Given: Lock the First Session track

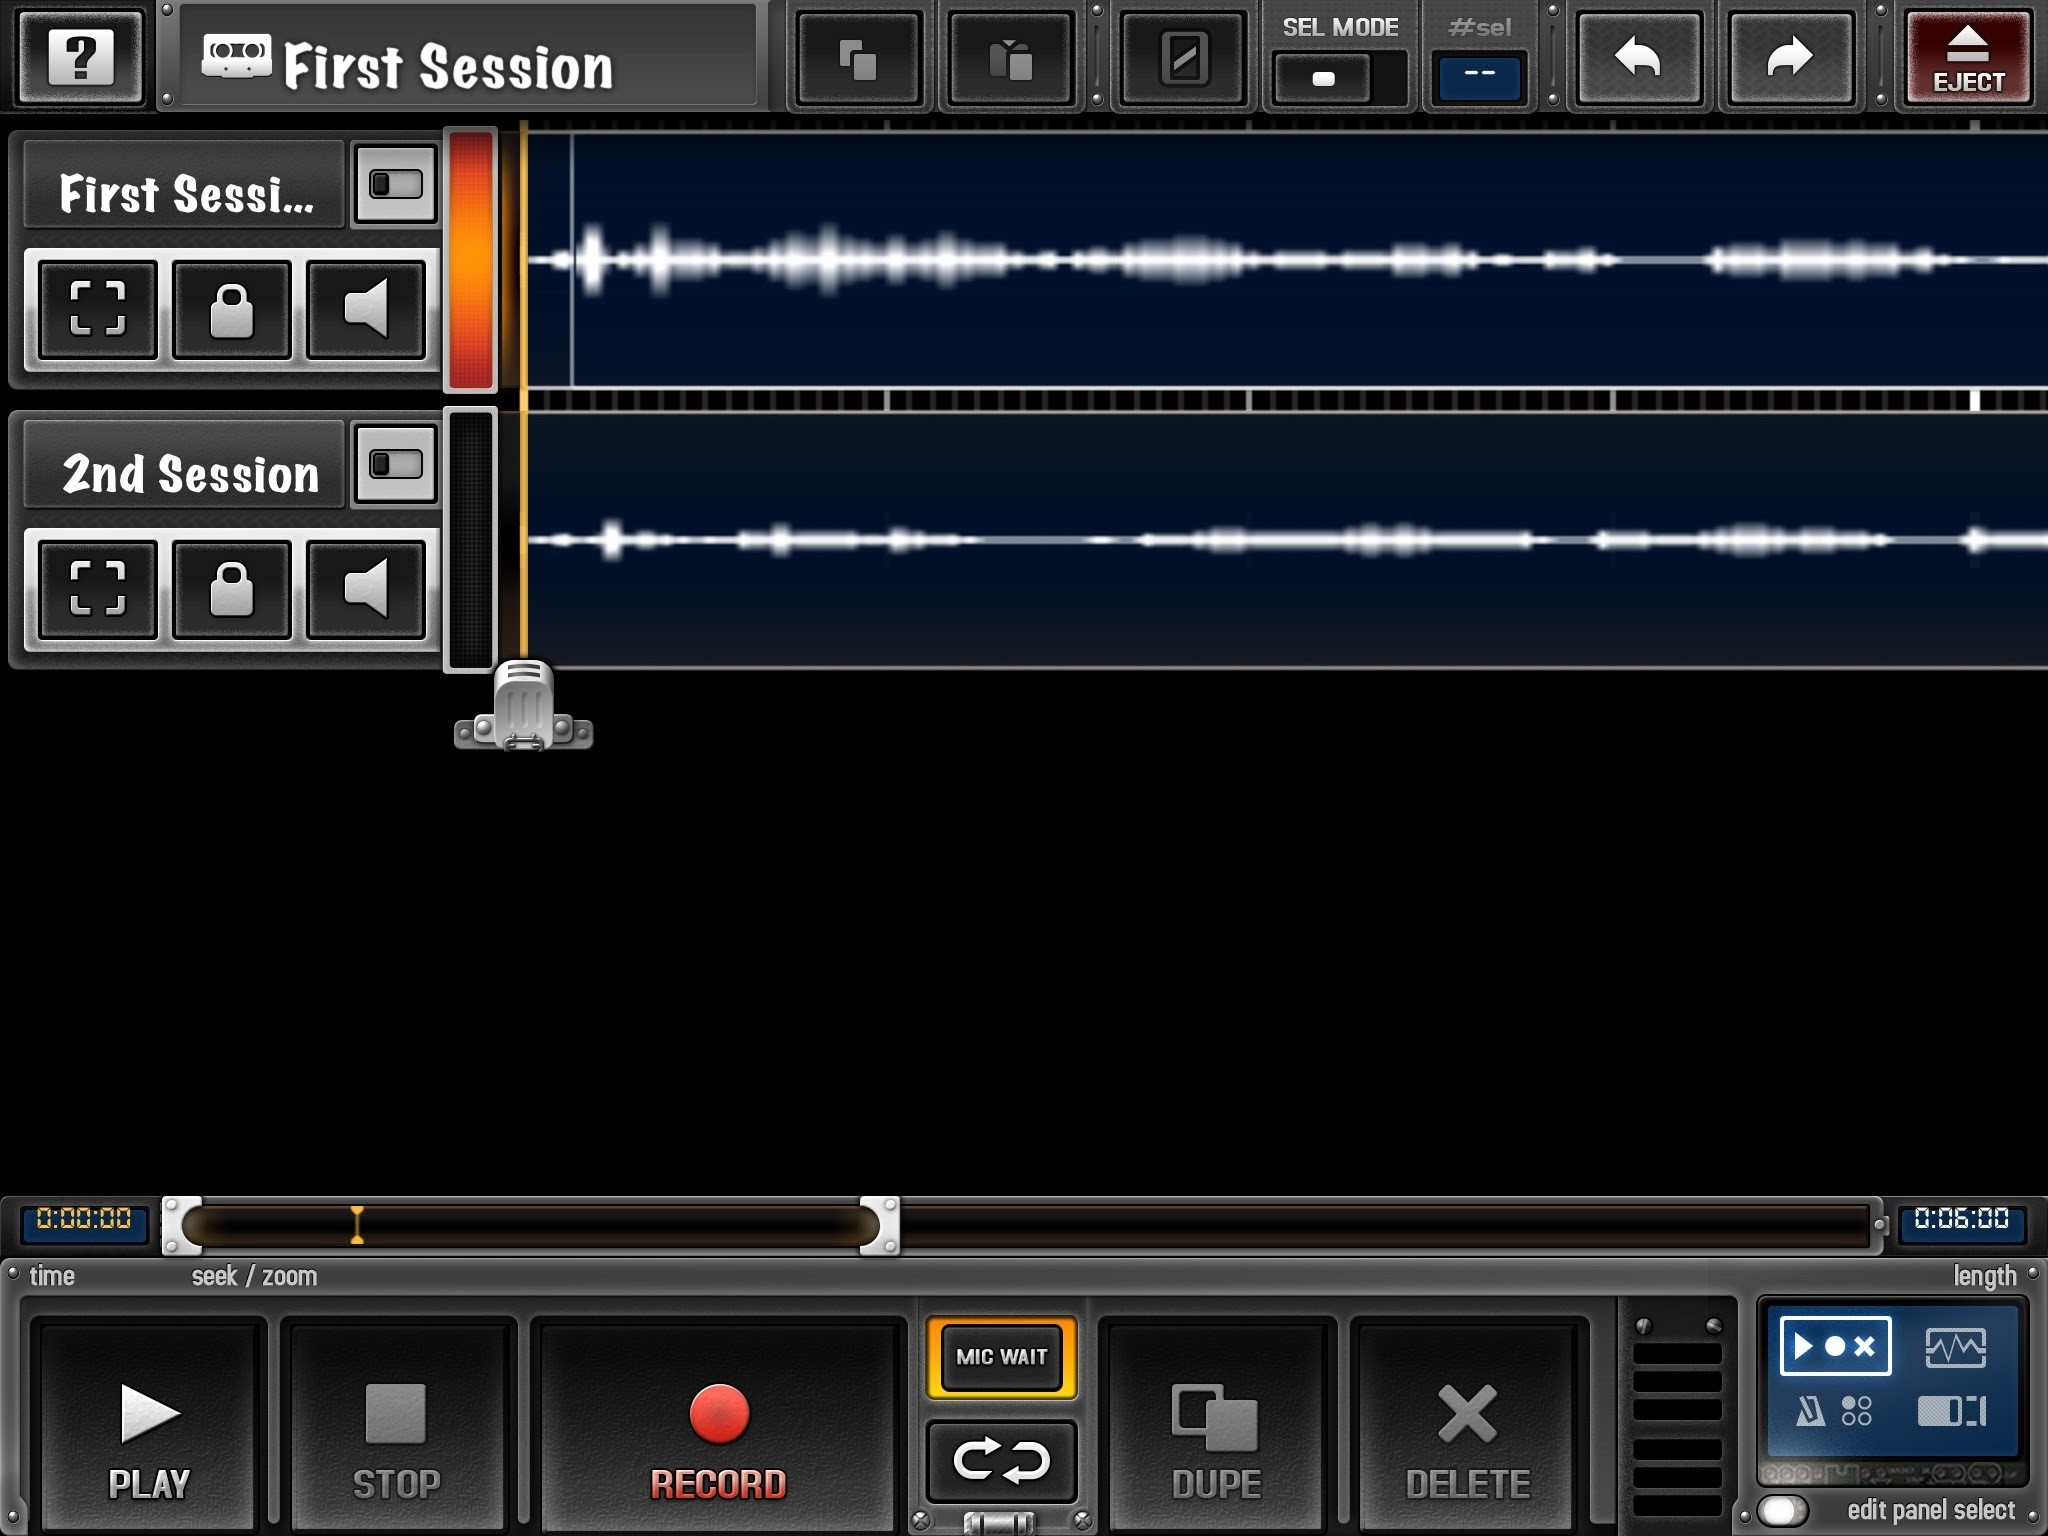Looking at the screenshot, I should 231,309.
